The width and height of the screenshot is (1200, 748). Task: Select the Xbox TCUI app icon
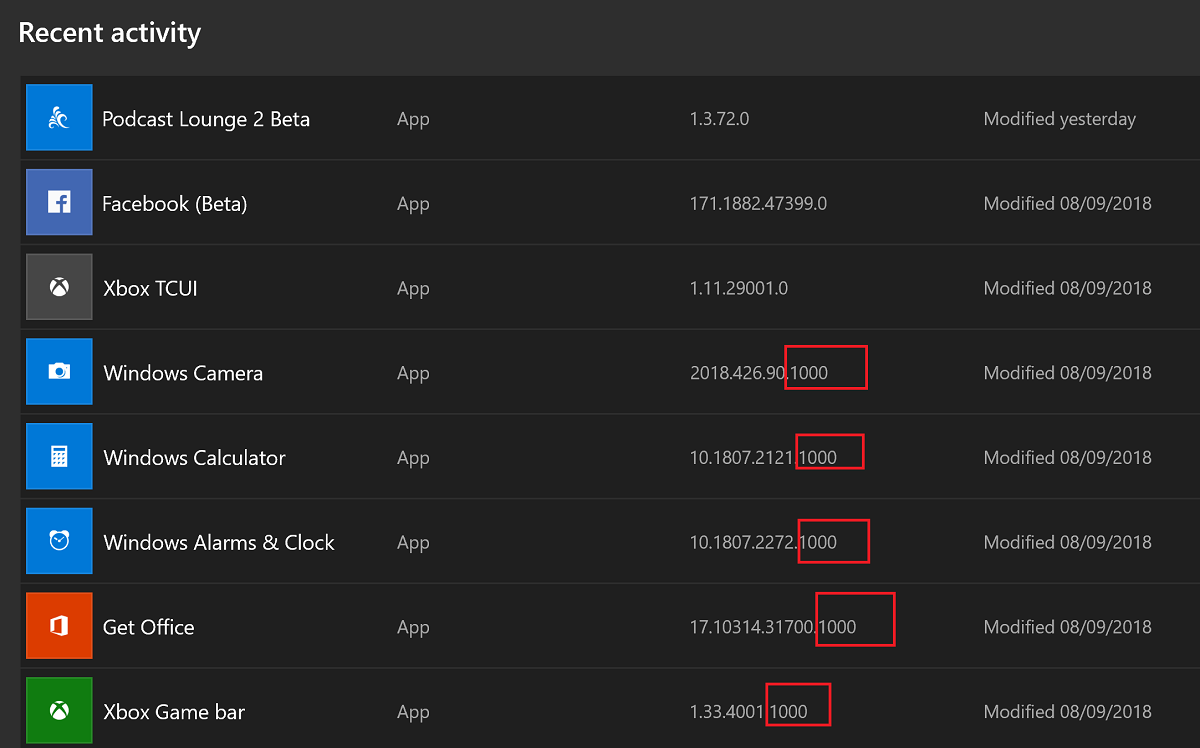coord(59,288)
